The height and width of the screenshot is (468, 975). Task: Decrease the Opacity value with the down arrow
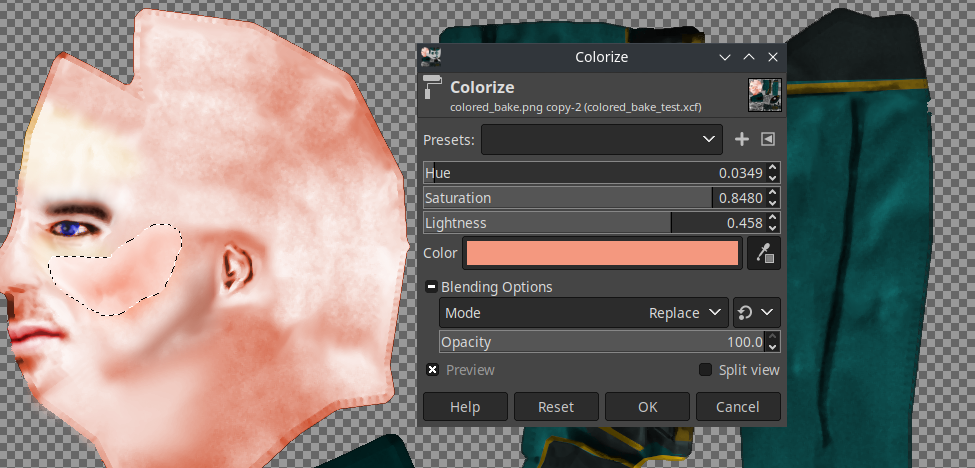[772, 347]
